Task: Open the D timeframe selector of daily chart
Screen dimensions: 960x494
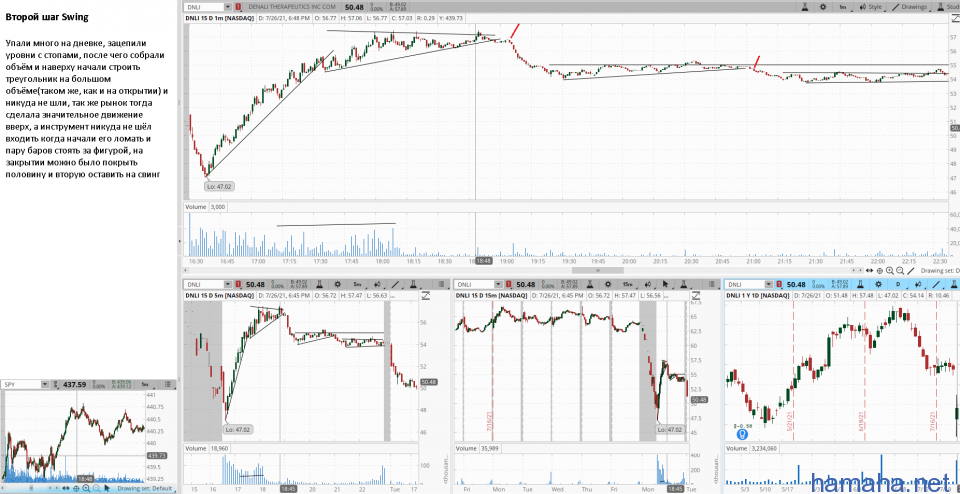Action: (899, 284)
